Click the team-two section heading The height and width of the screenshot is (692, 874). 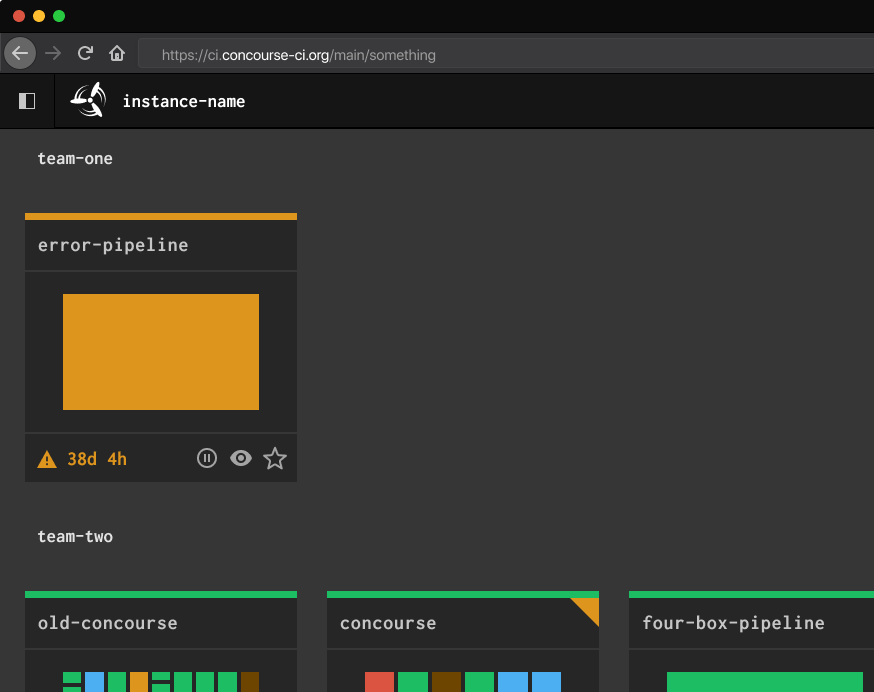(75, 536)
